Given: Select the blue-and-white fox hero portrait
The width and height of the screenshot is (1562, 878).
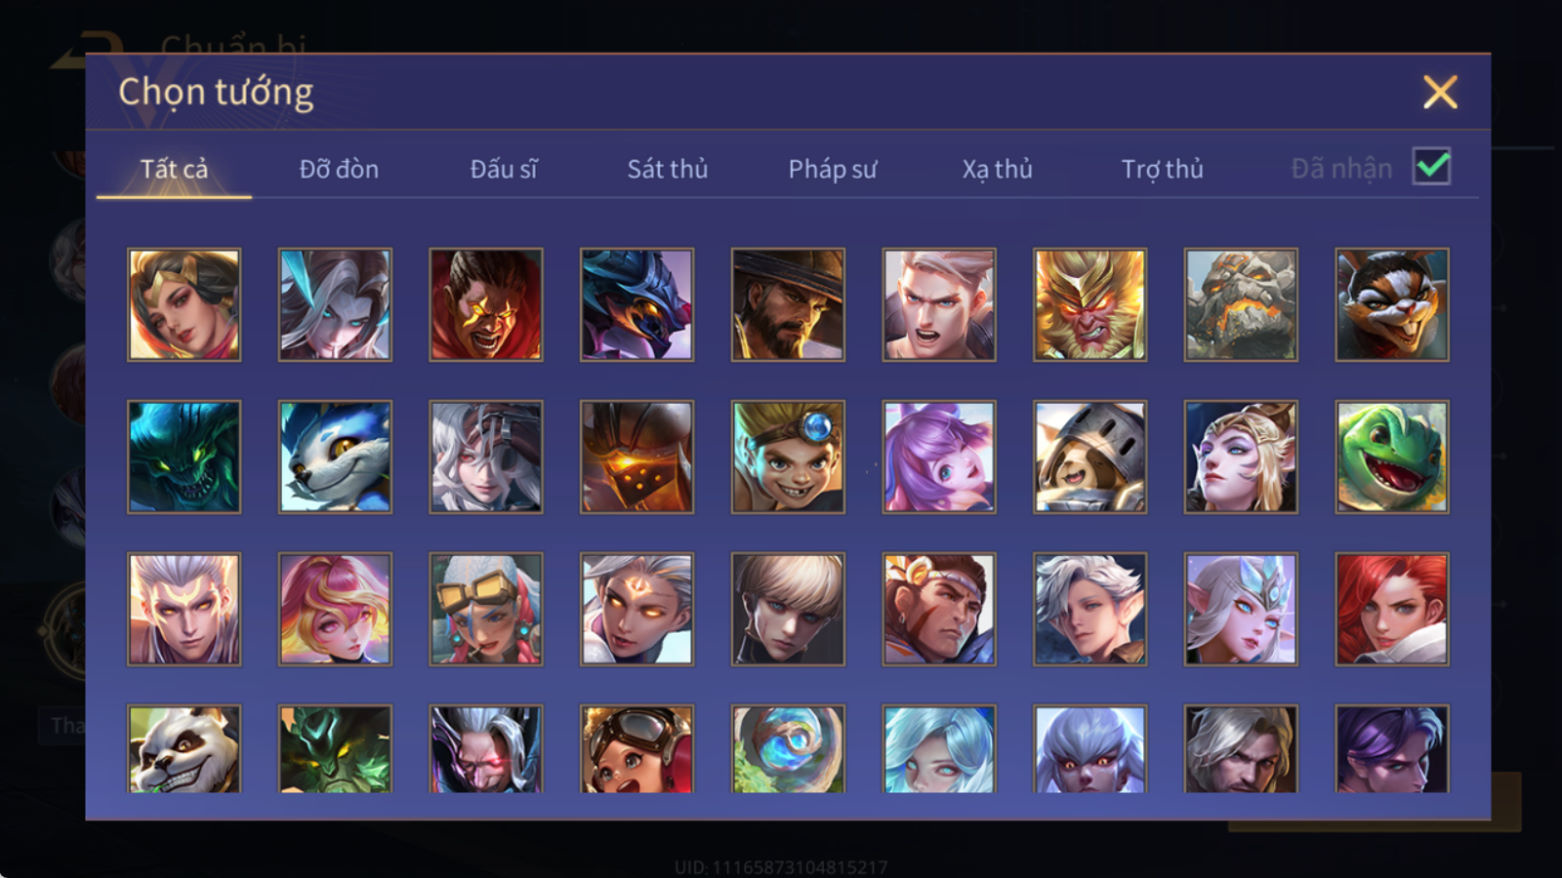Looking at the screenshot, I should tap(335, 457).
